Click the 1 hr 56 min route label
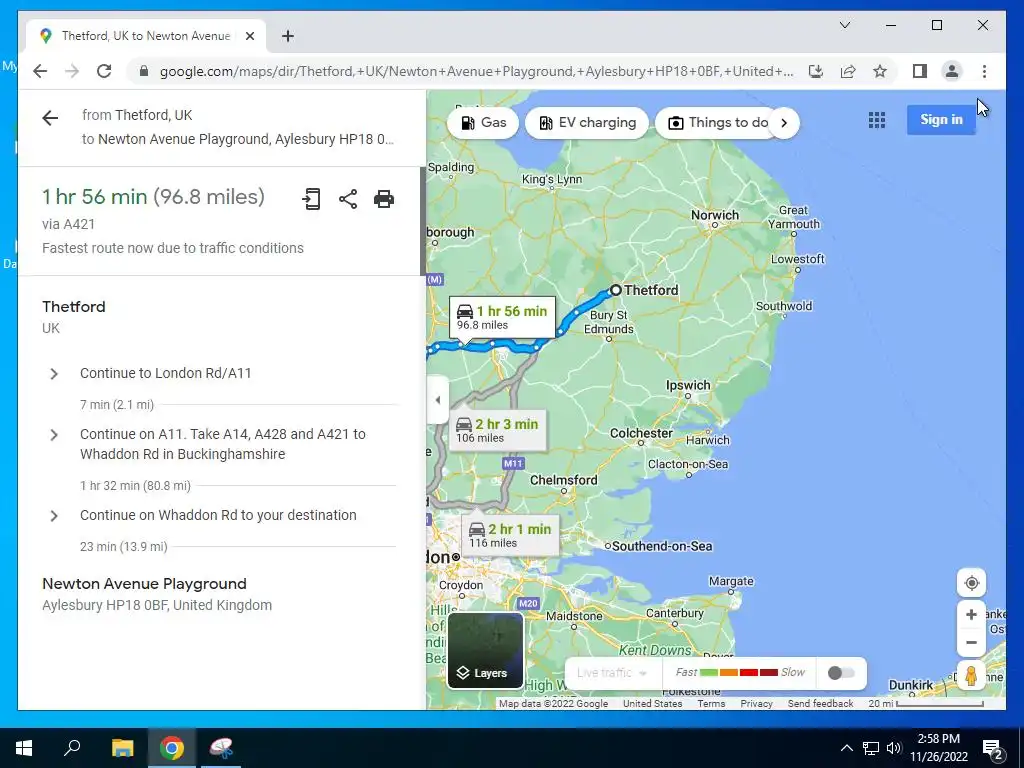 click(502, 317)
